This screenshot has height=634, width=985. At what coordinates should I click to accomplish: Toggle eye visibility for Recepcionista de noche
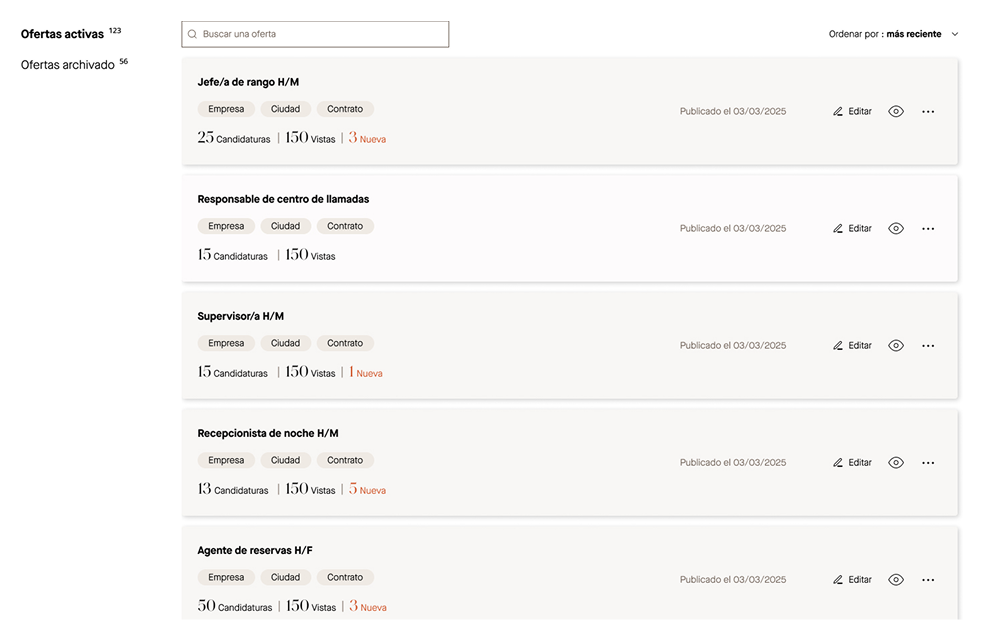pos(896,463)
